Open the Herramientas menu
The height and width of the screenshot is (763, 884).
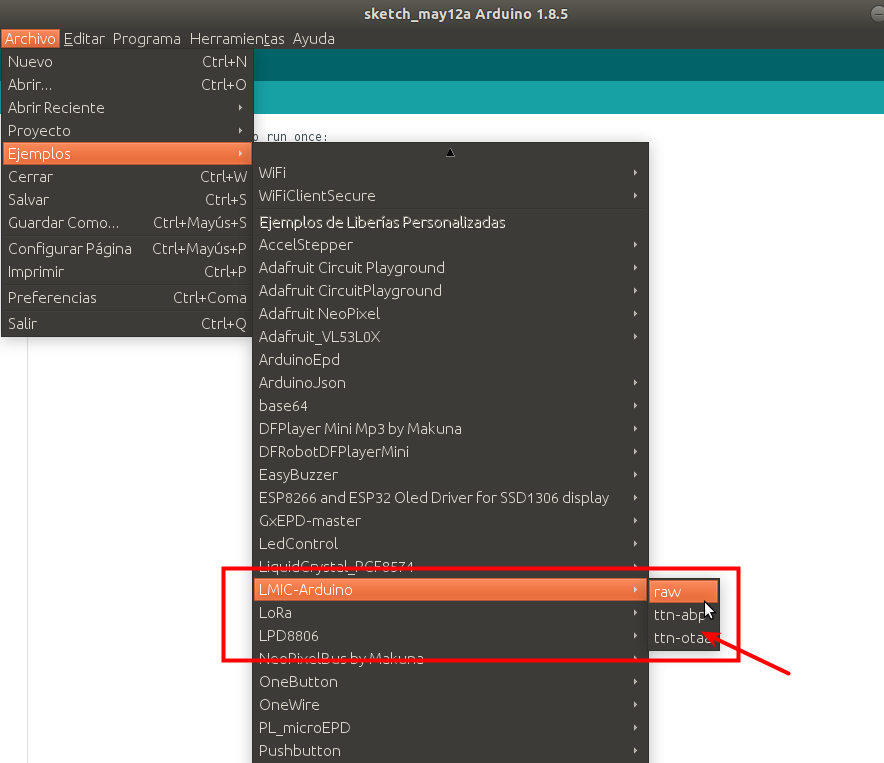click(237, 38)
